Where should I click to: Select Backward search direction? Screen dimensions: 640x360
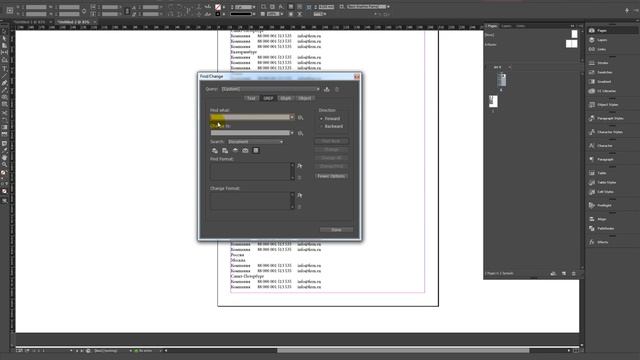(x=332, y=126)
